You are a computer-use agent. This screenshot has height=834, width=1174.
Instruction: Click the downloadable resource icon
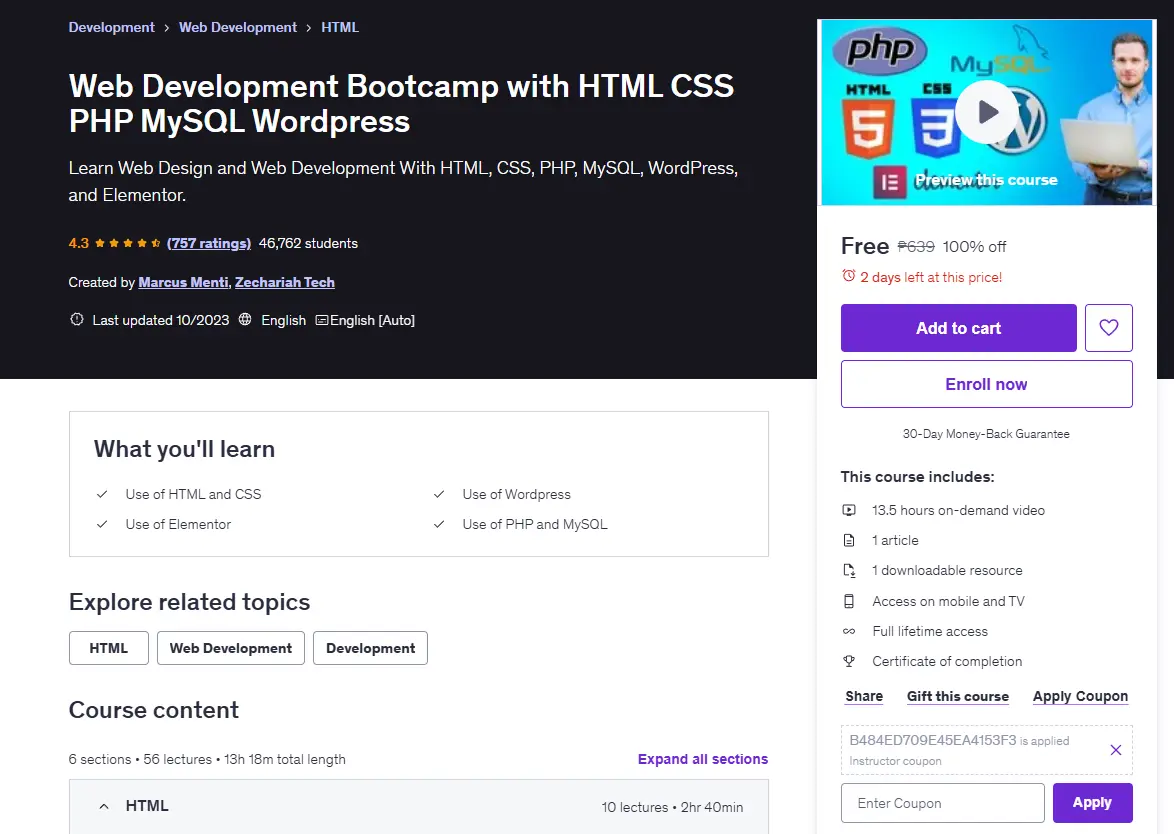[849, 570]
